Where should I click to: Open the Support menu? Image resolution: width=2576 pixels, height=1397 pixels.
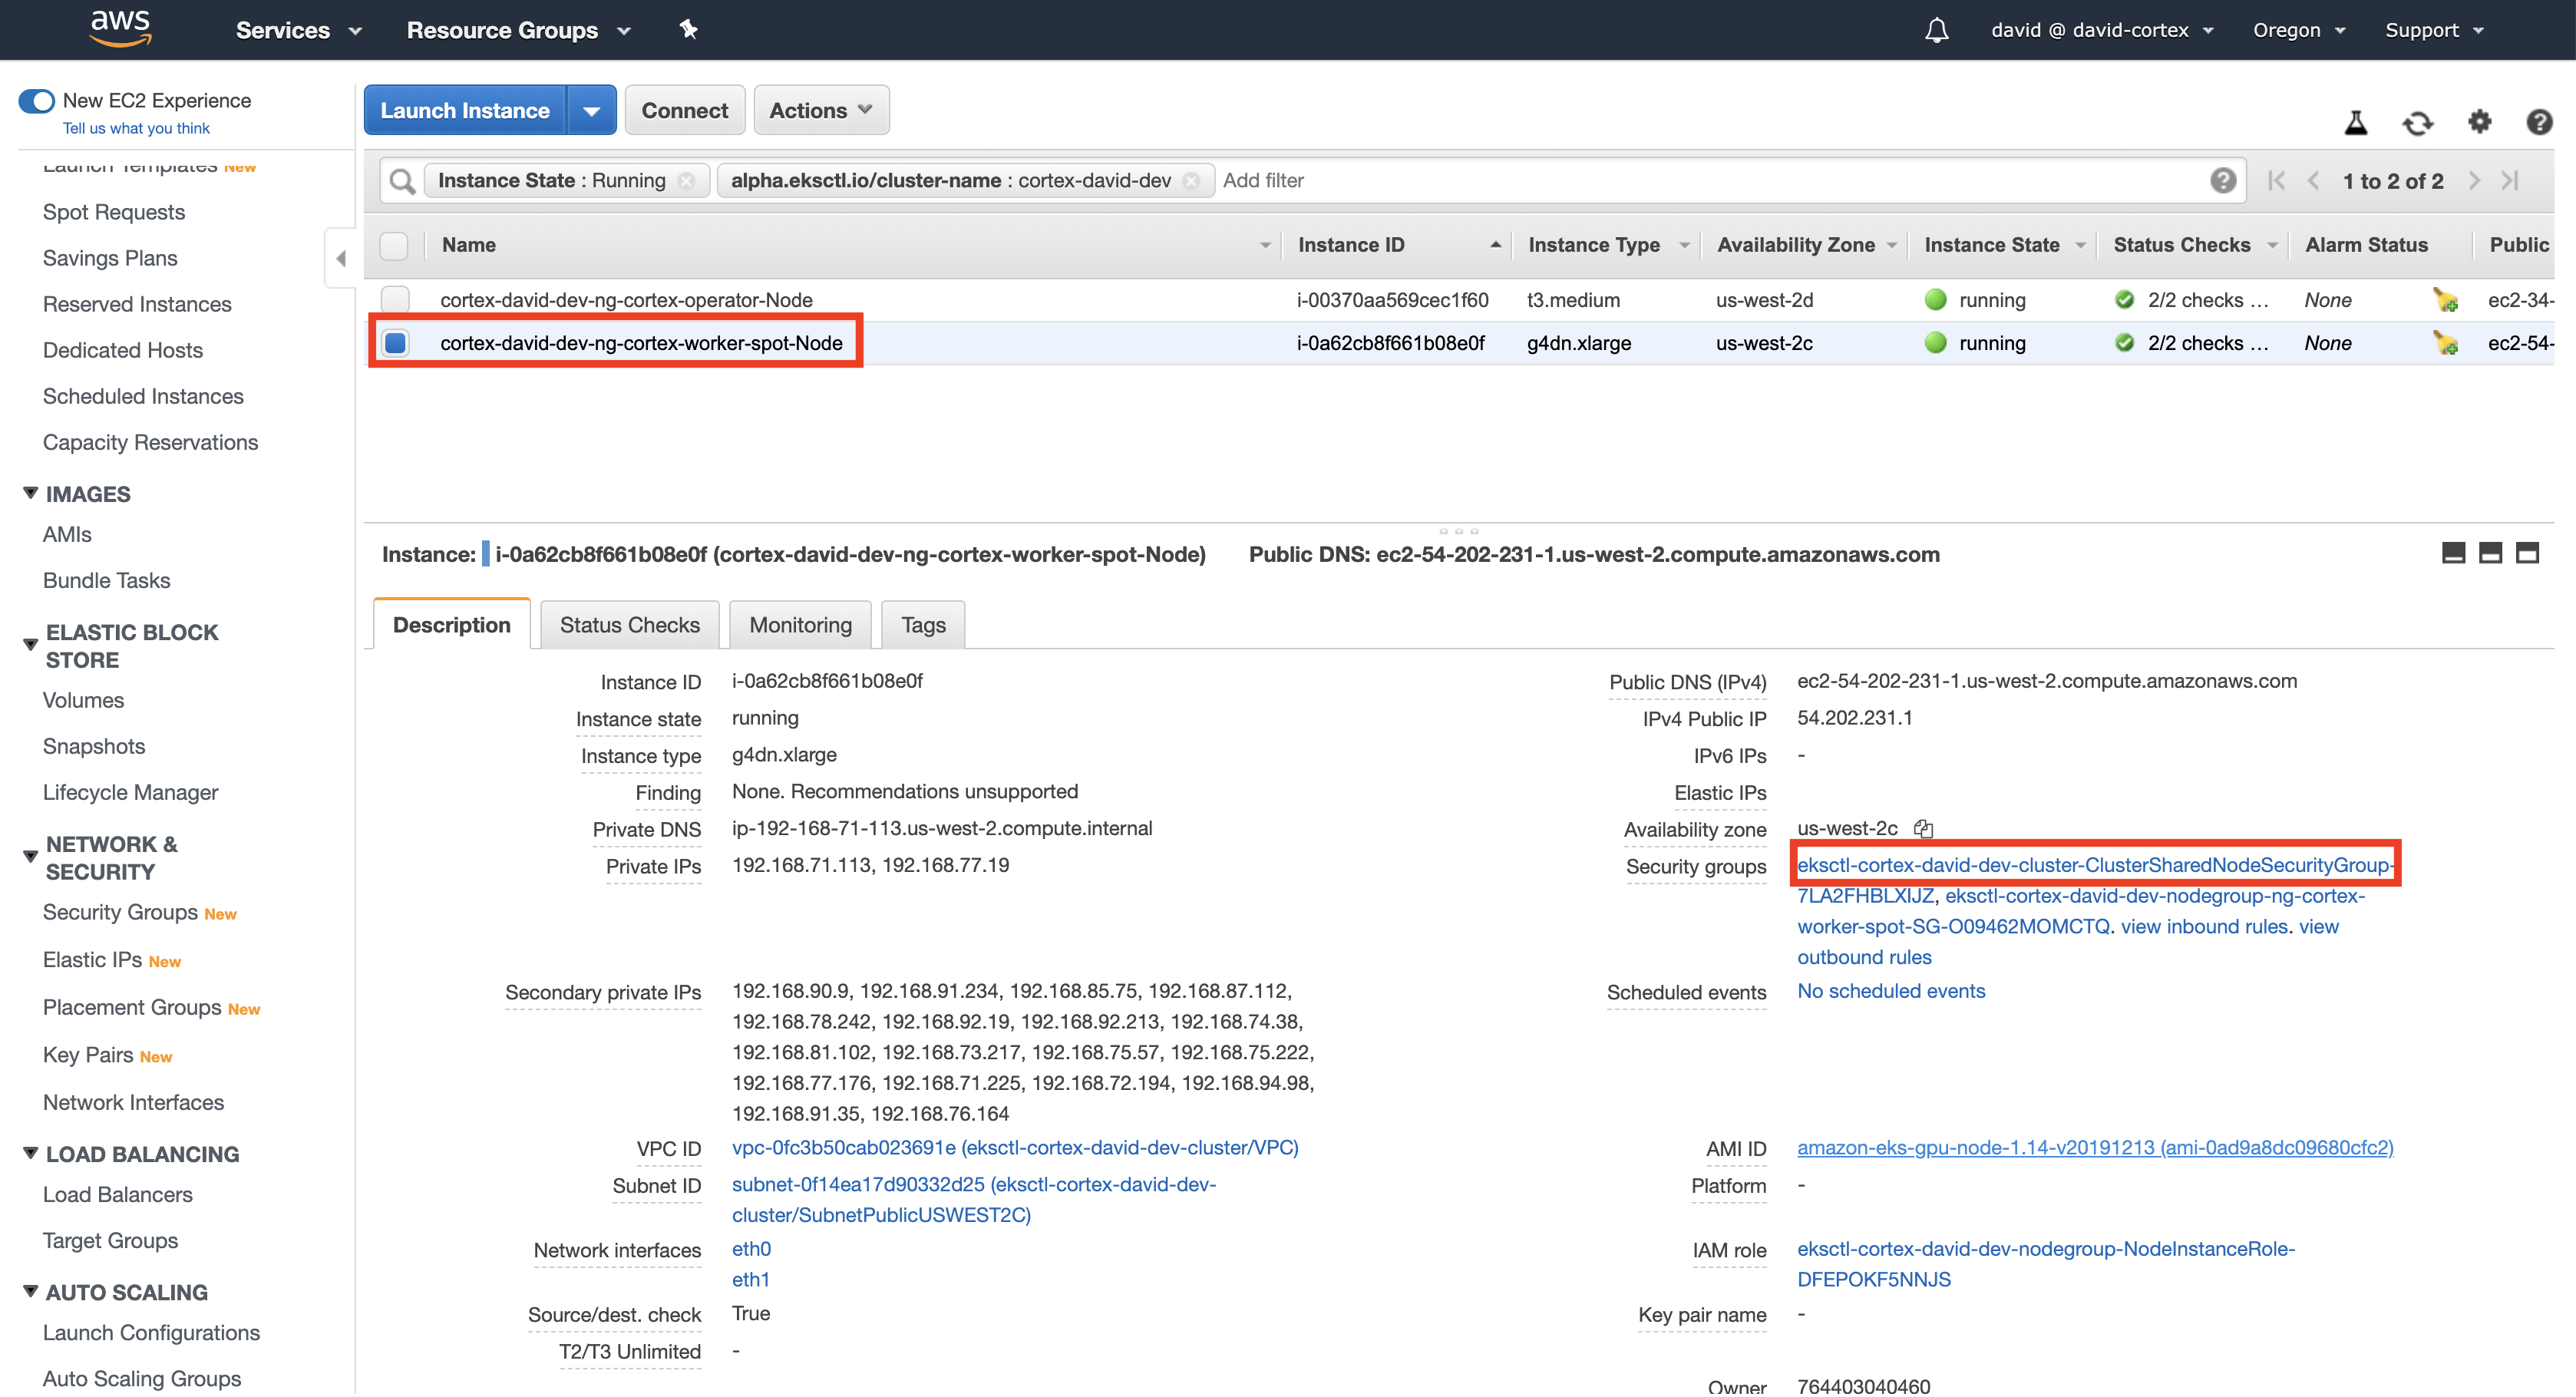tap(2434, 30)
